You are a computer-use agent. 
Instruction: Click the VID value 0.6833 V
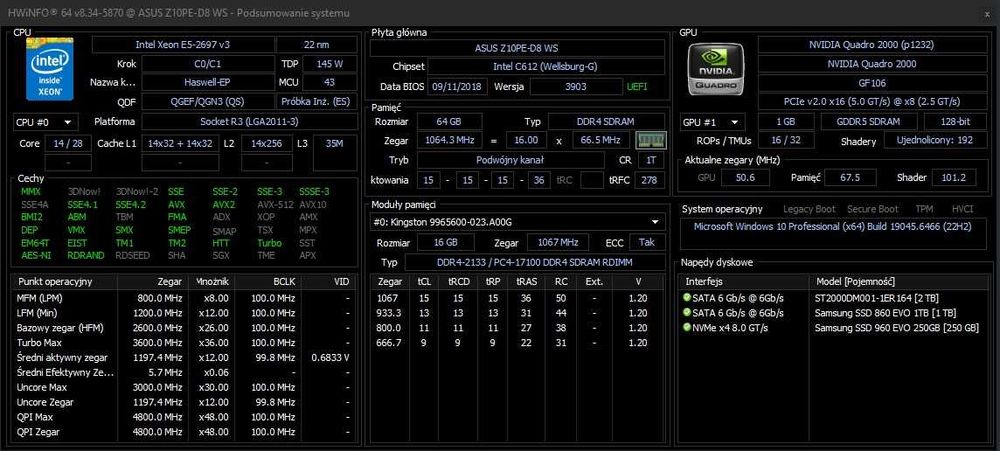(330, 357)
